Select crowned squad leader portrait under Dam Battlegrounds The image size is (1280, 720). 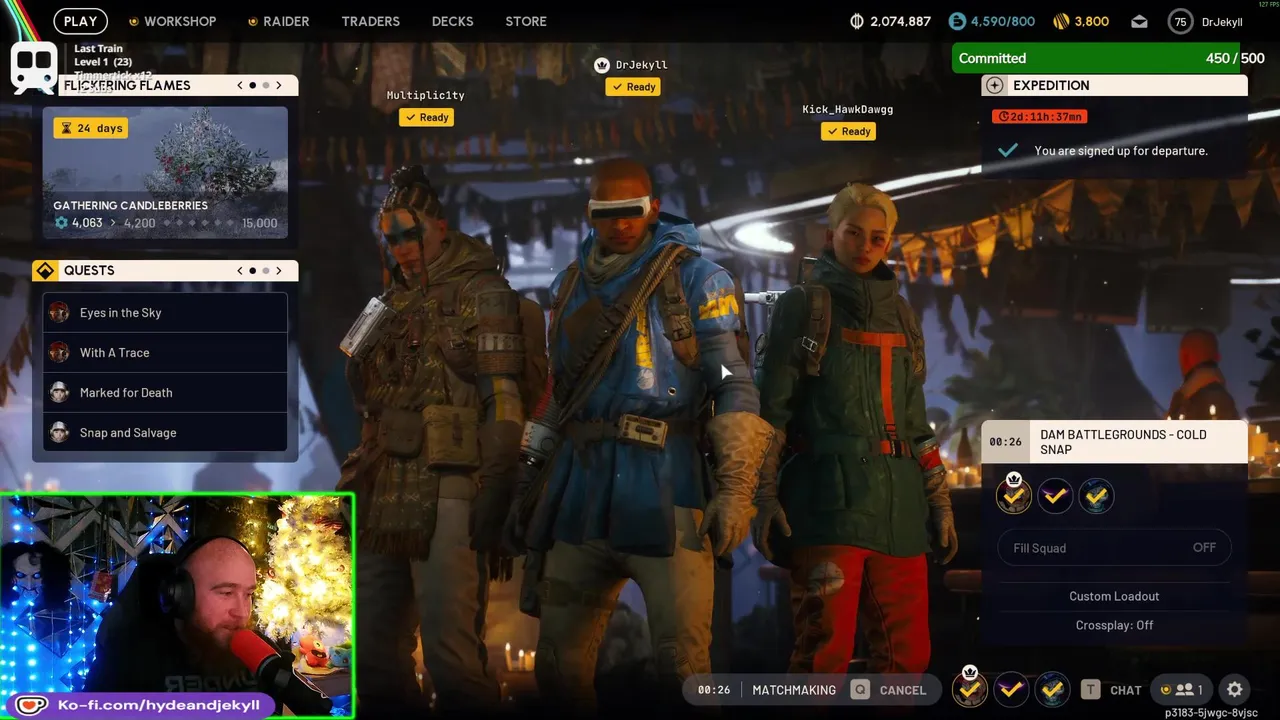(x=1014, y=494)
